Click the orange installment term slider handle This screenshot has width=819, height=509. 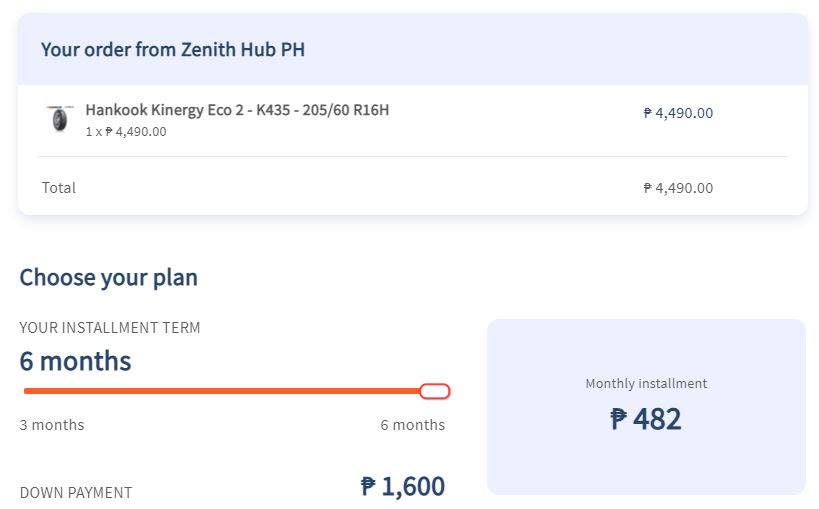click(435, 391)
